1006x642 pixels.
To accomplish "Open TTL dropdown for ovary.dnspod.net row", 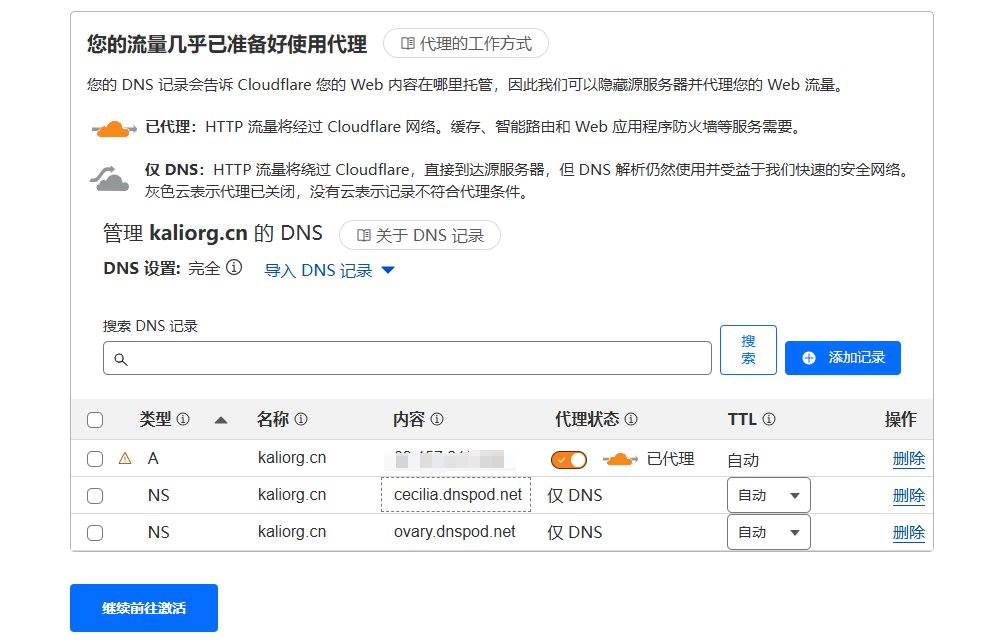I will [769, 532].
